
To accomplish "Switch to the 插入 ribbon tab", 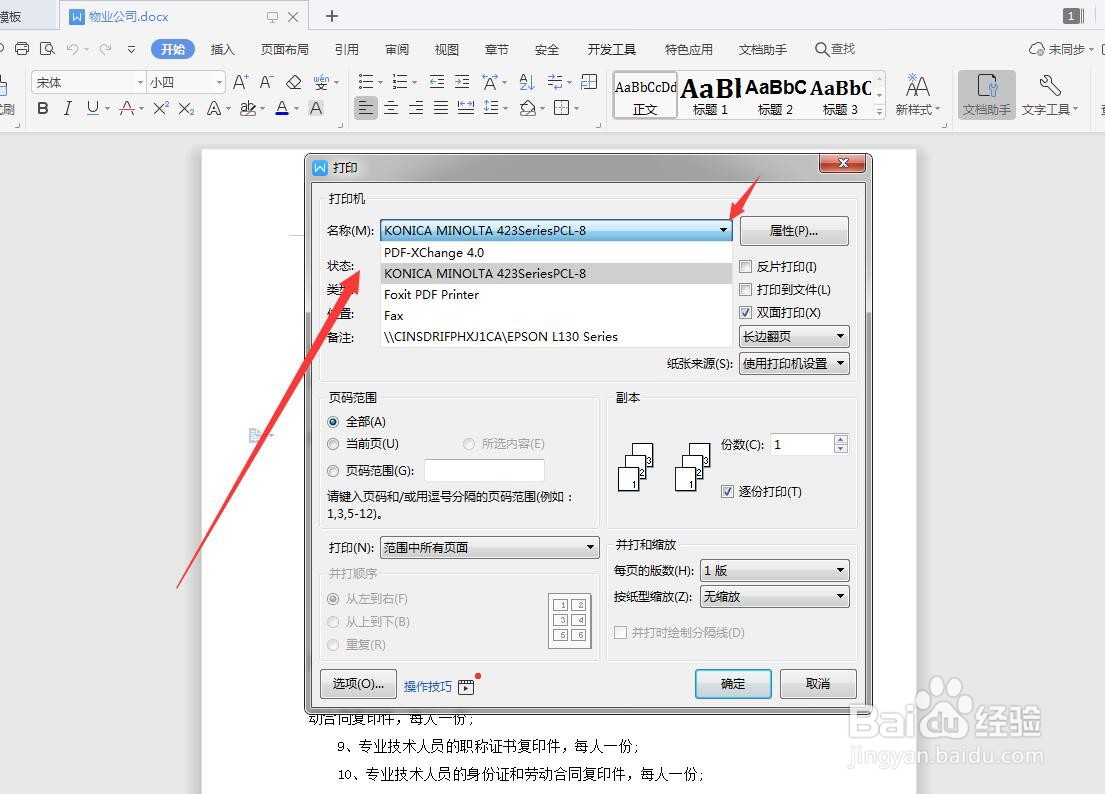I will [222, 48].
